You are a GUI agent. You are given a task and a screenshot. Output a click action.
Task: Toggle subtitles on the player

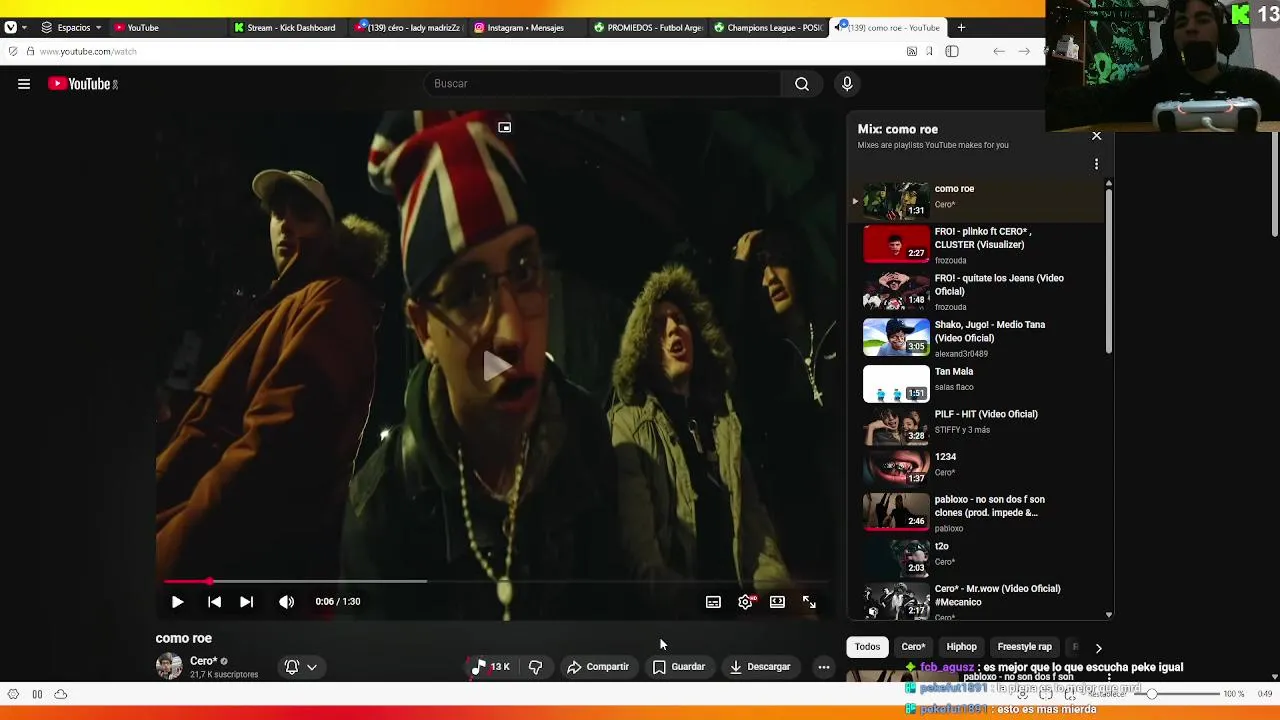713,602
